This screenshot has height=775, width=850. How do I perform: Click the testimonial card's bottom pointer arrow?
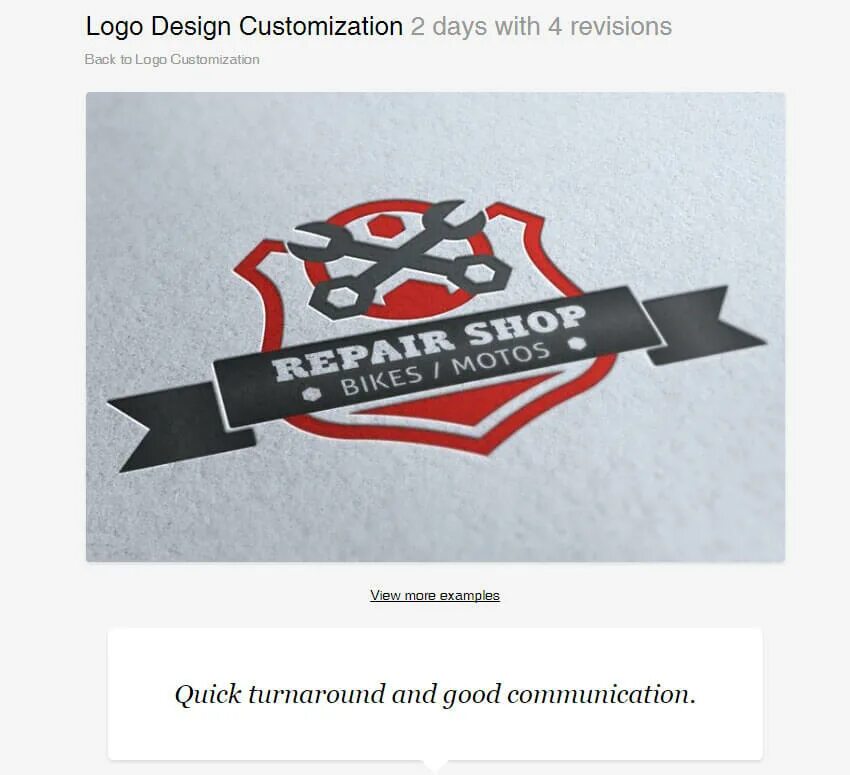[435, 765]
